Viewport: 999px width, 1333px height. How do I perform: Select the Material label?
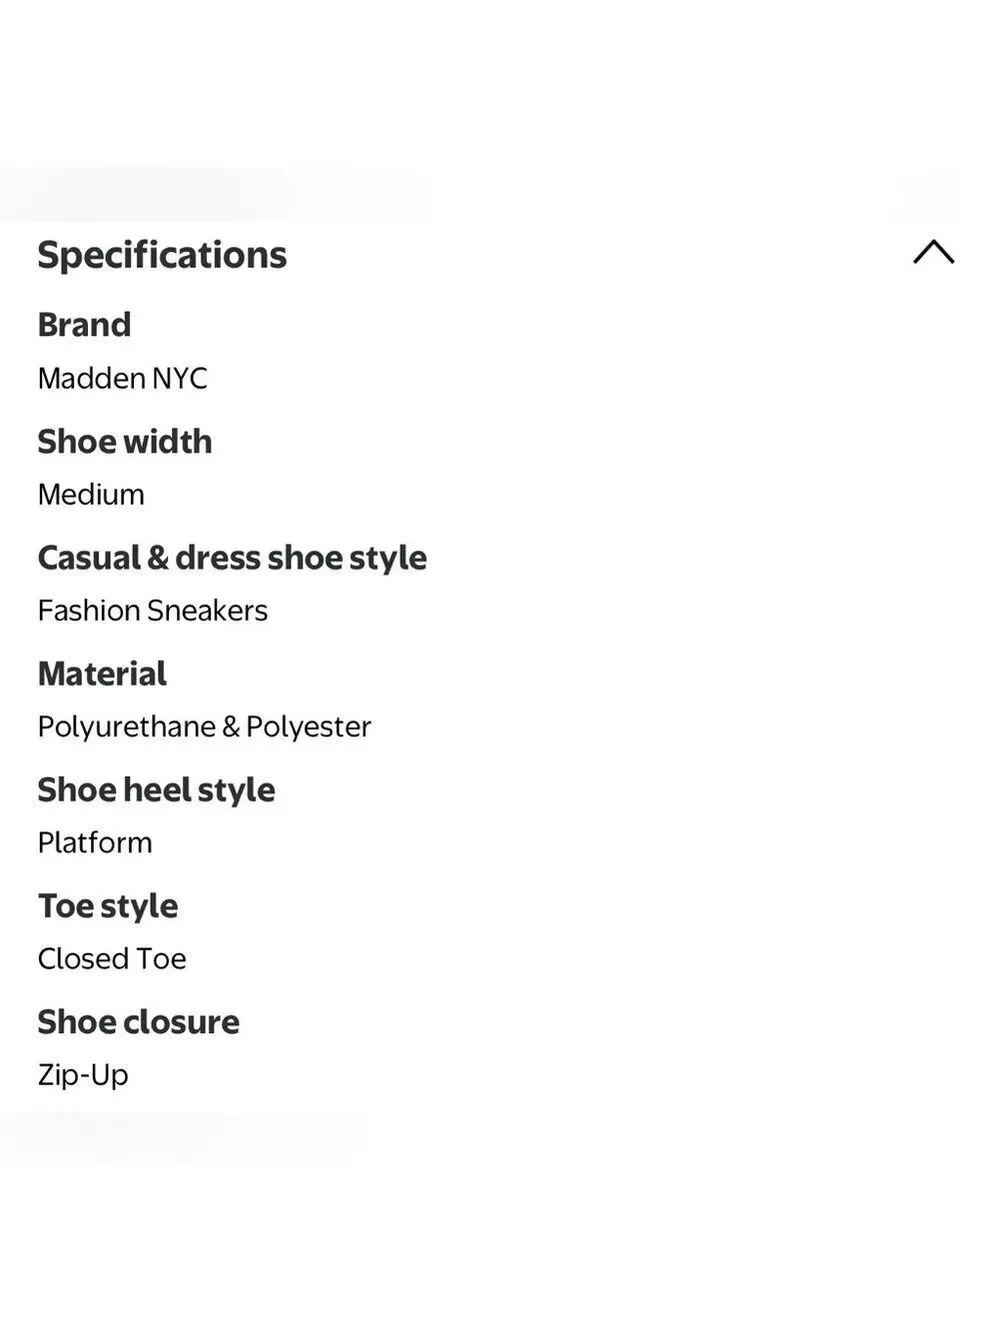coord(102,674)
